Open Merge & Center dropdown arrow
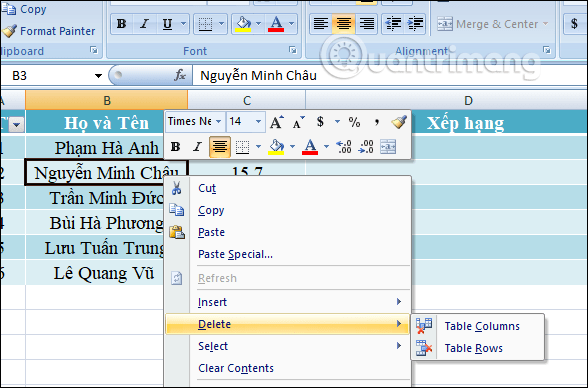This screenshot has width=588, height=388. pos(546,24)
